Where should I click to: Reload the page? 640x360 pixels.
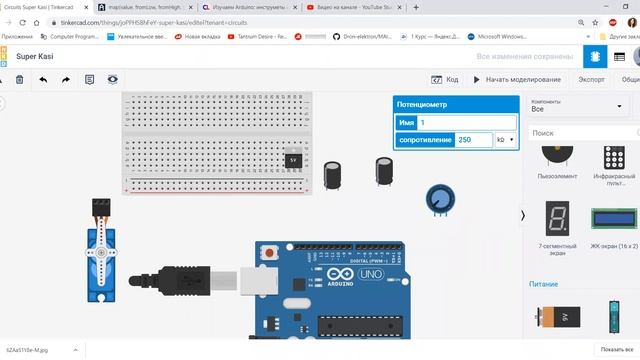[x=22, y=23]
